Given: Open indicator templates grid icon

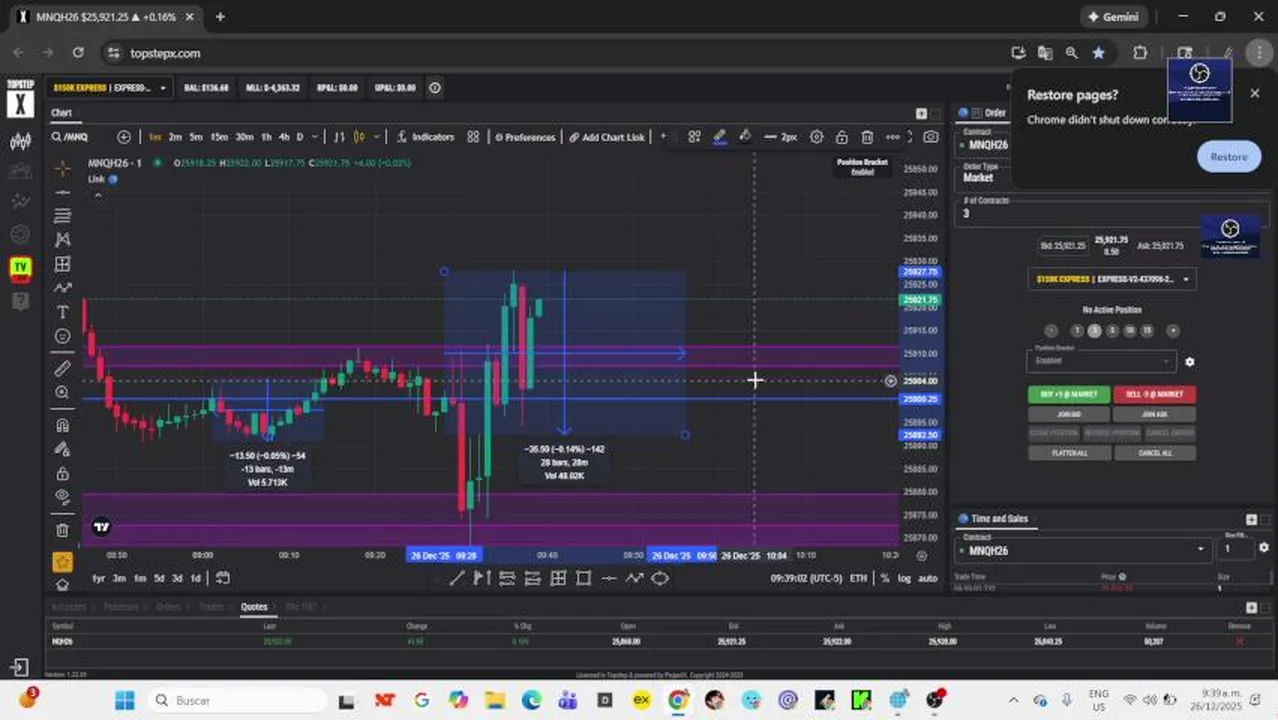Looking at the screenshot, I should [x=473, y=137].
